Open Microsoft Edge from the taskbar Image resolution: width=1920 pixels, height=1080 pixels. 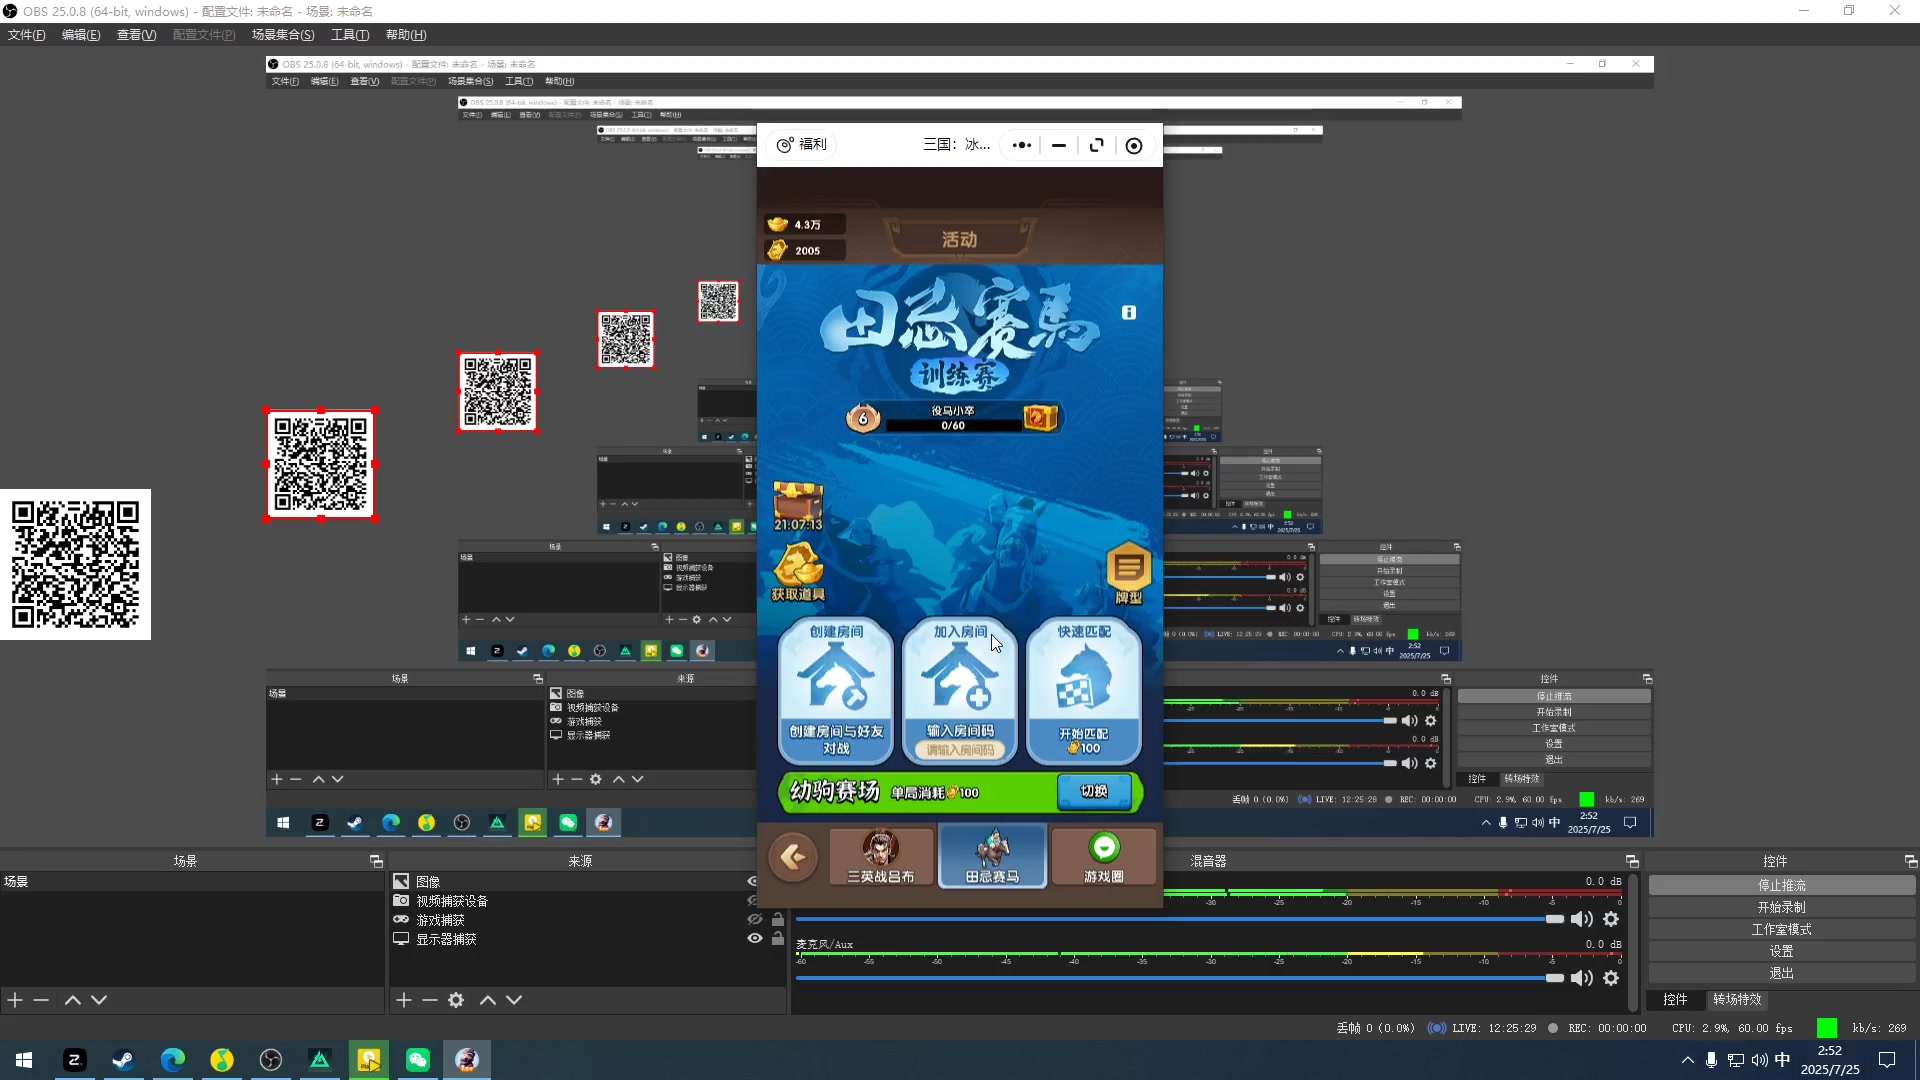172,1060
